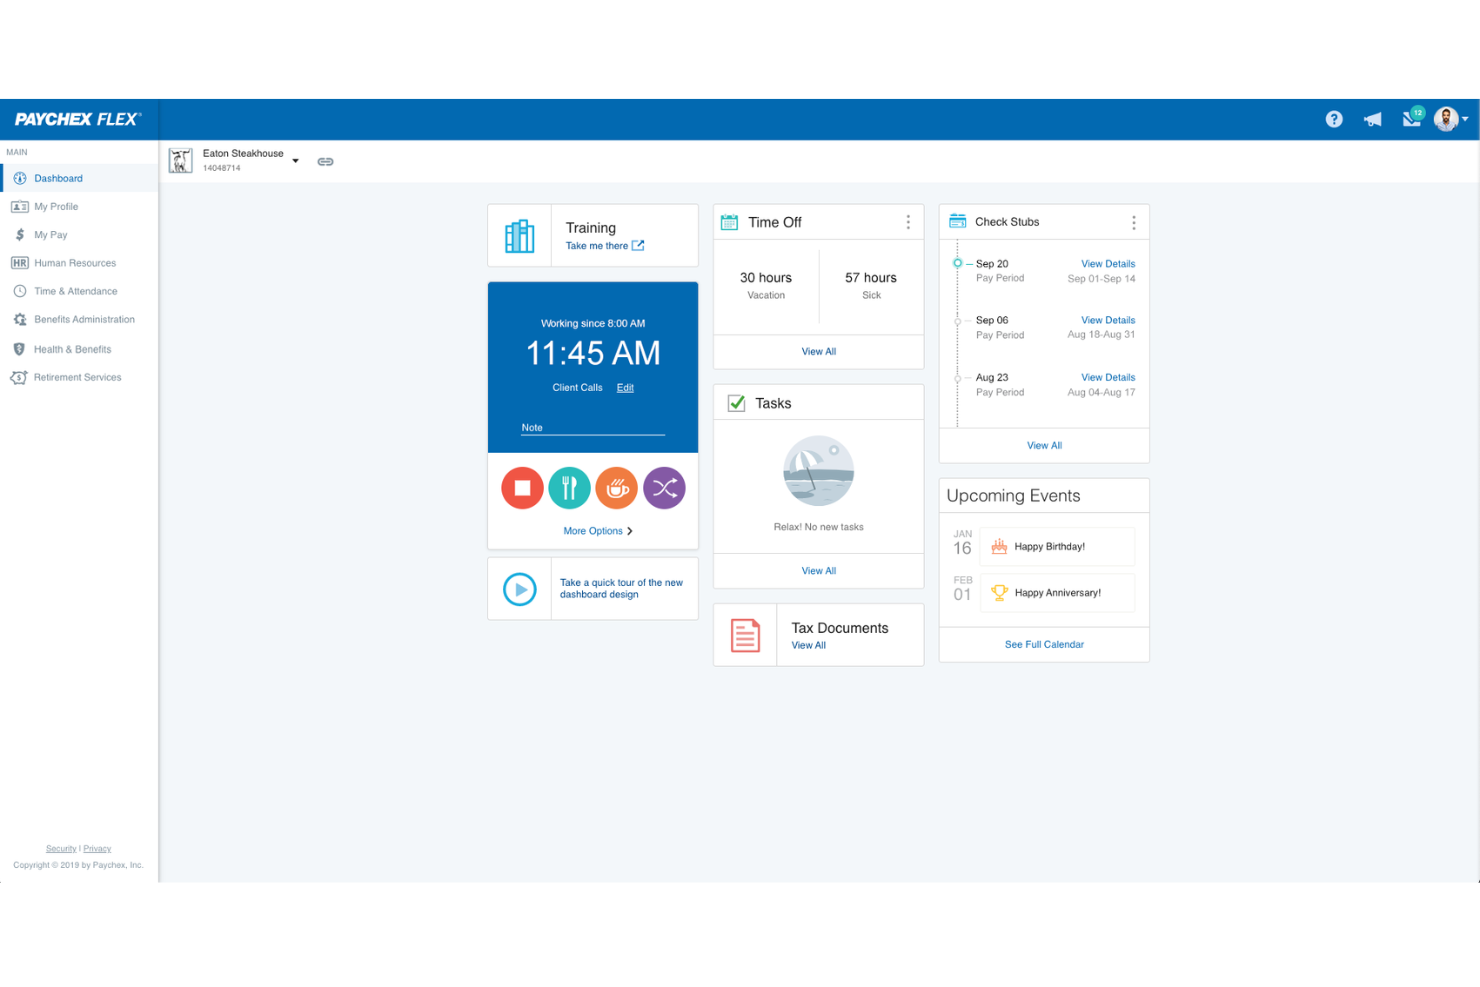Click the purple transfer shuffle icon

click(x=664, y=488)
